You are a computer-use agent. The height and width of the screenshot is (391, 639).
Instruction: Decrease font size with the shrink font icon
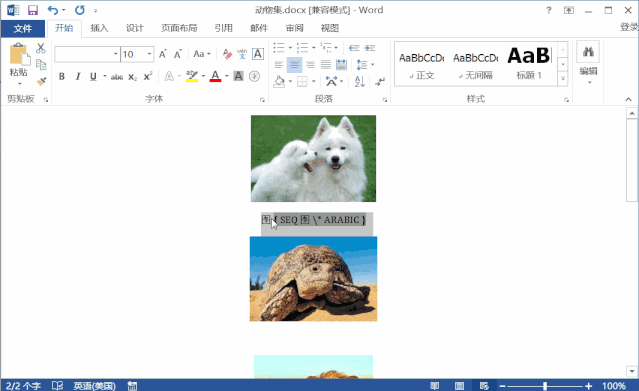click(178, 54)
